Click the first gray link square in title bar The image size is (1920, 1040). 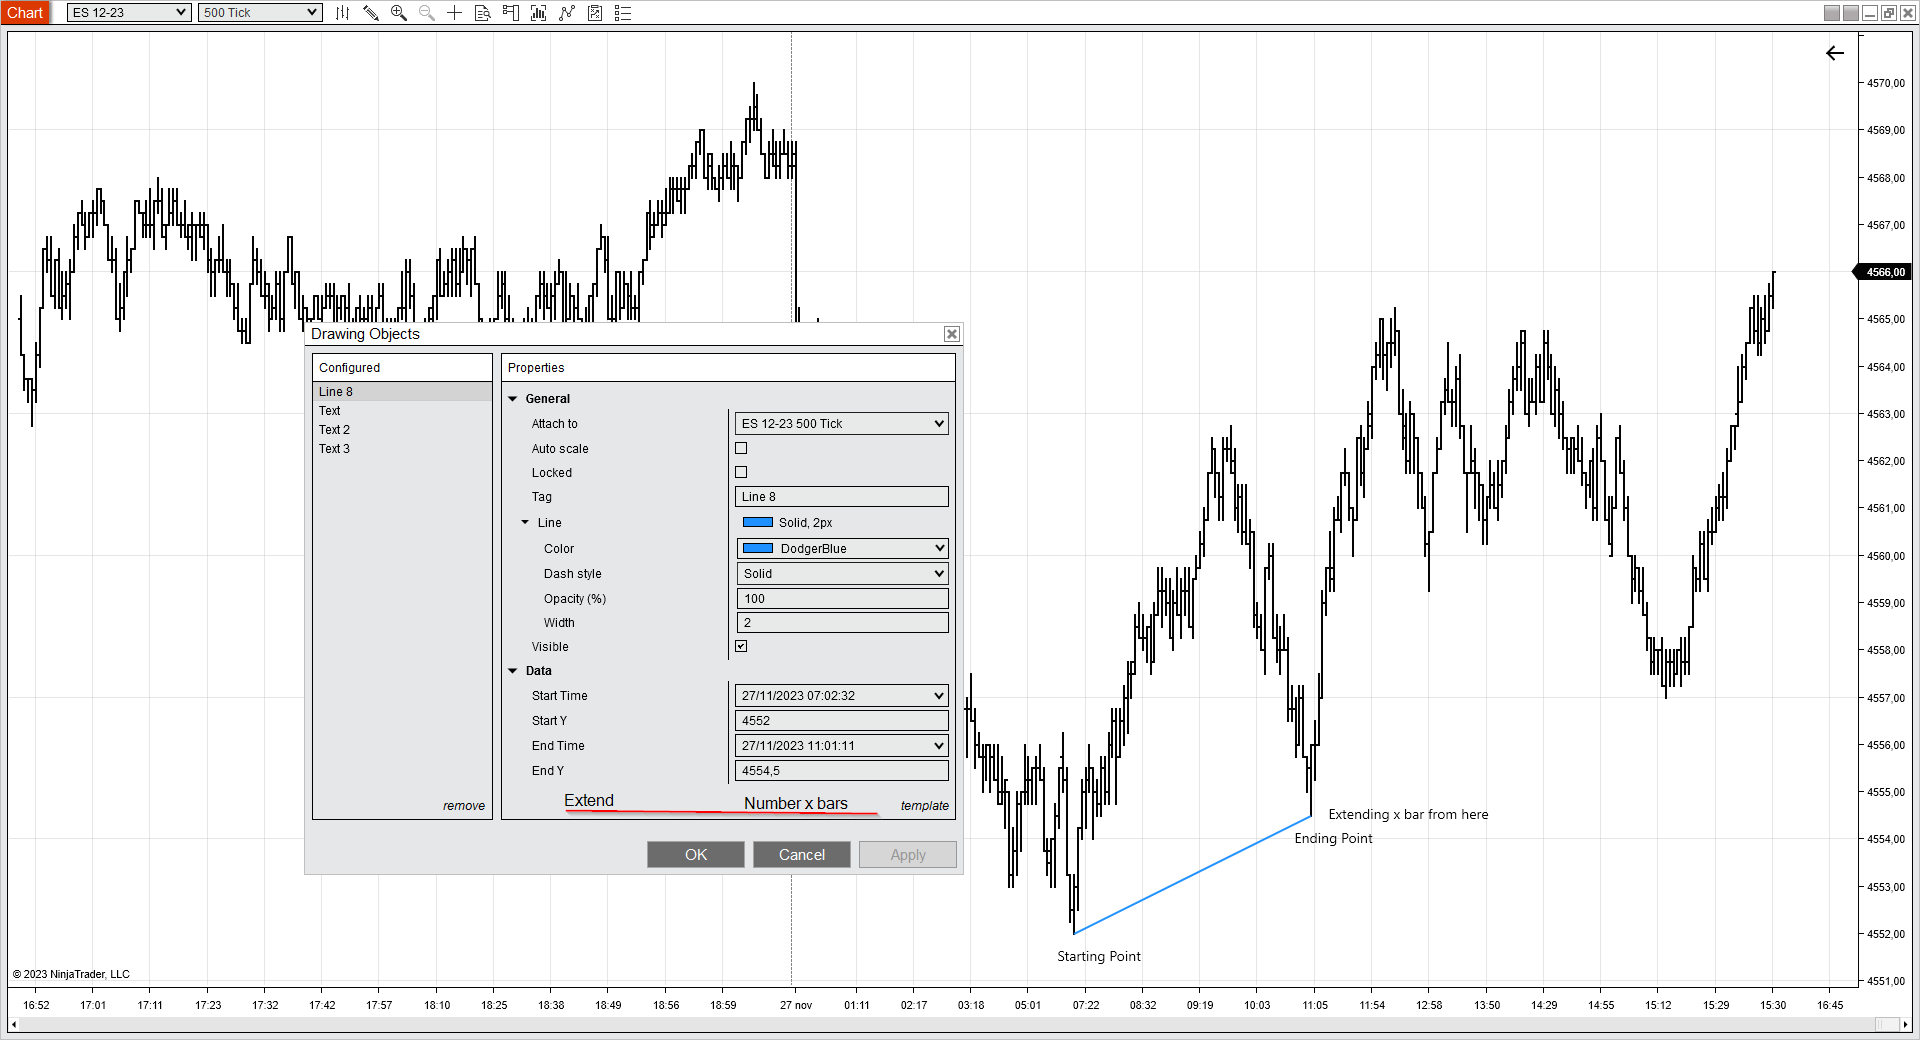click(x=1832, y=13)
